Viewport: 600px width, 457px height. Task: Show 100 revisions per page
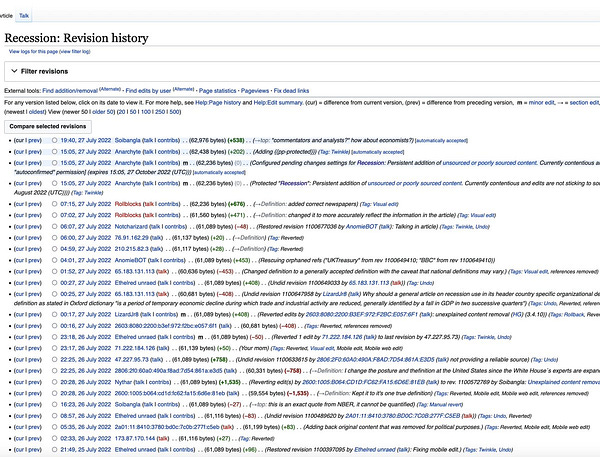(x=145, y=112)
